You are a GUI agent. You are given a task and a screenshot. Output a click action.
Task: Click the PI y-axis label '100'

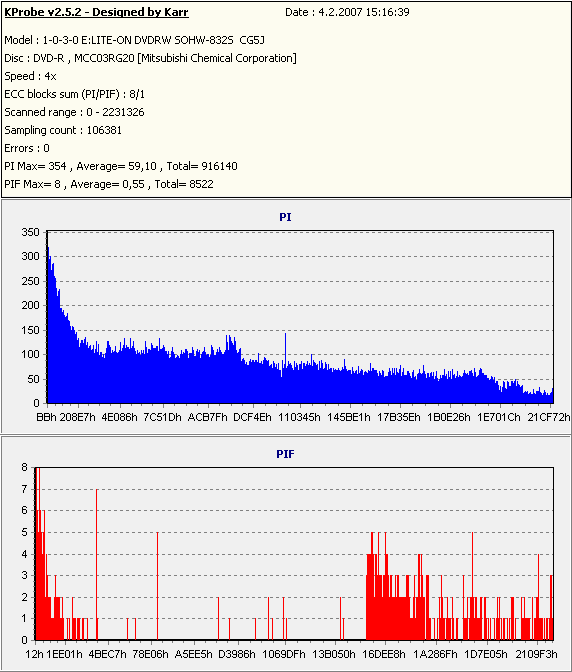click(x=30, y=354)
